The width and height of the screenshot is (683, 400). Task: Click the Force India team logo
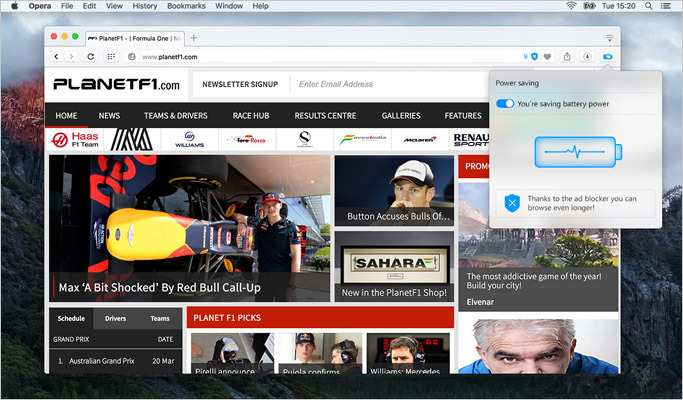point(362,139)
